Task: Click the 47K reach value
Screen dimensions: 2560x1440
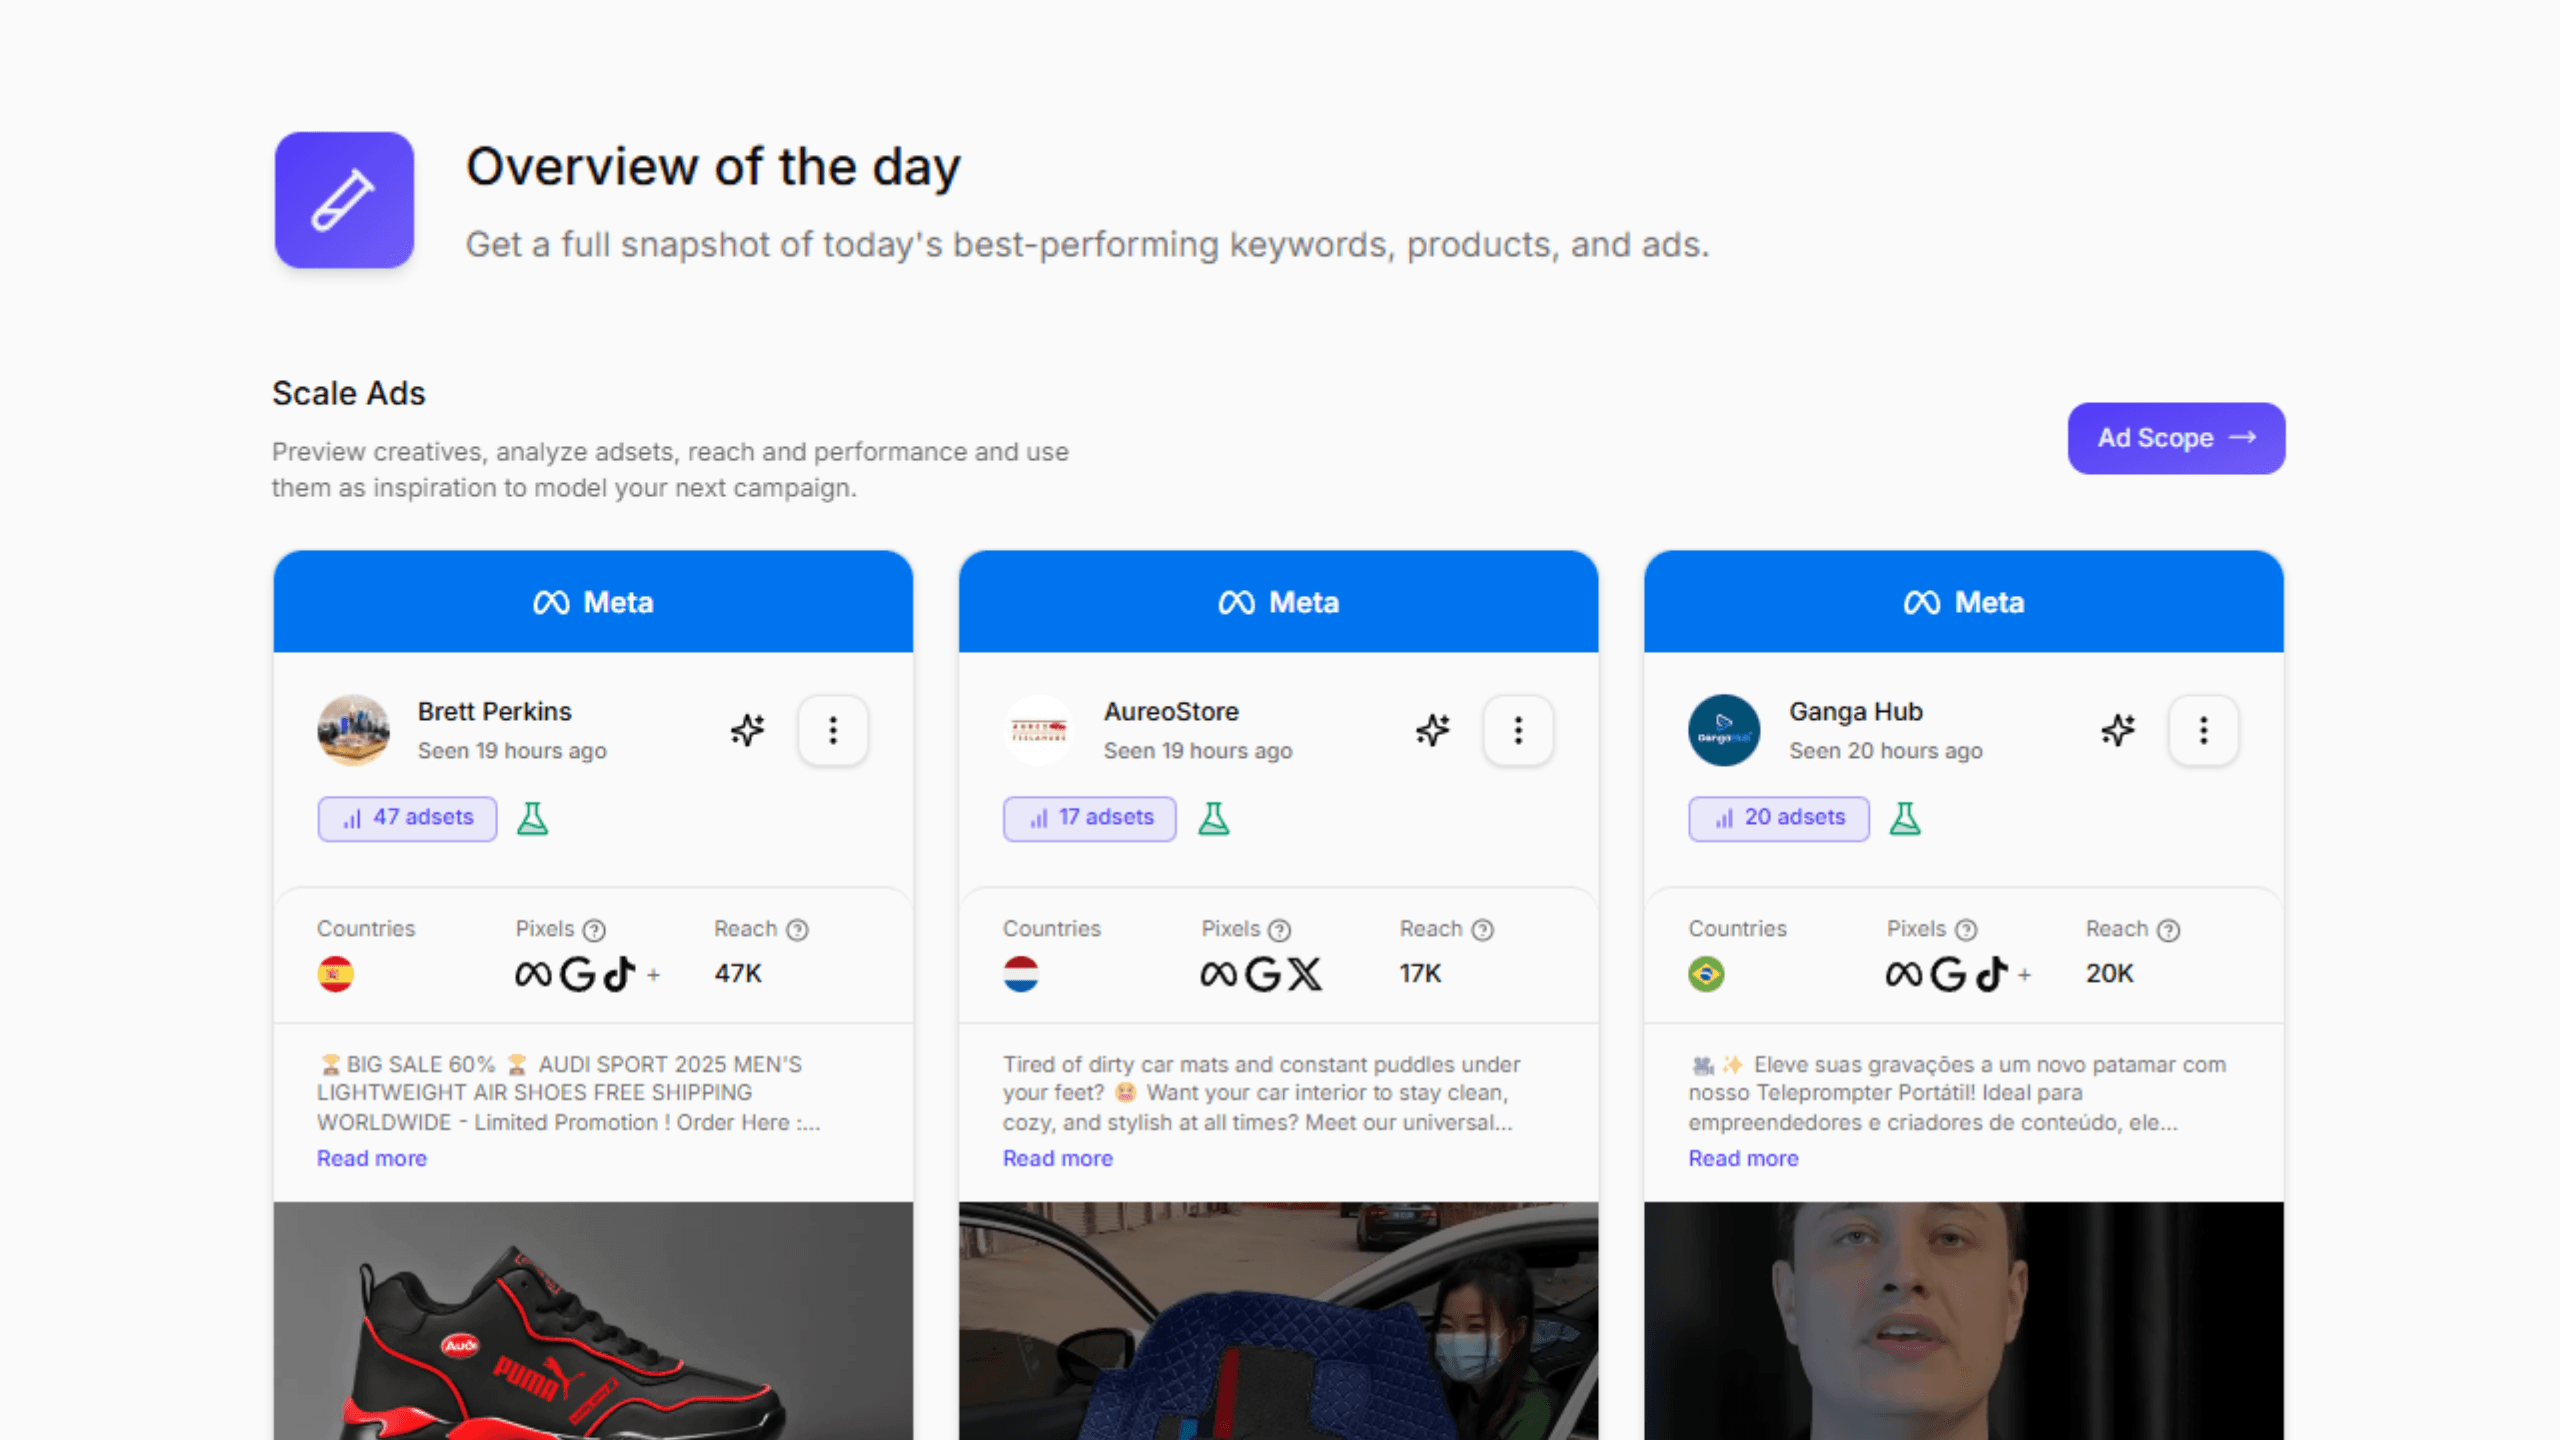Action: point(738,974)
